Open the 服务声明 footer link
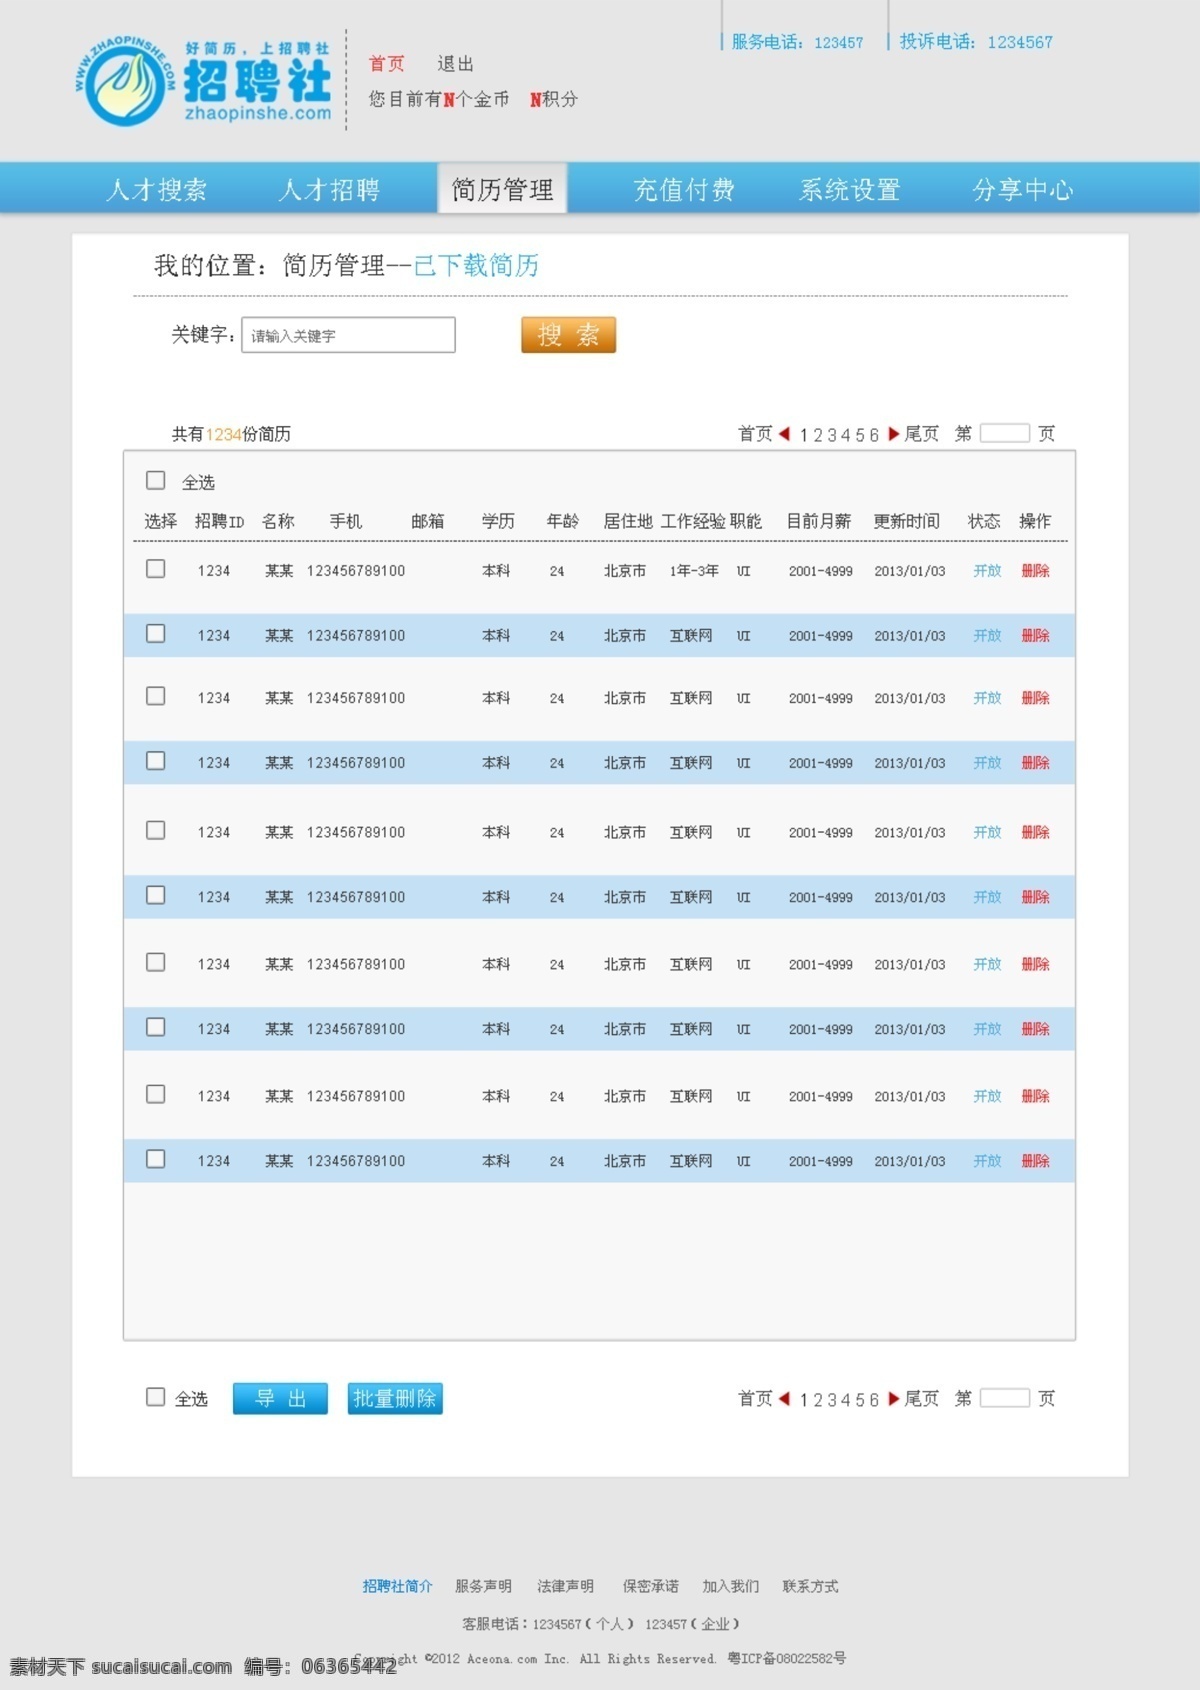This screenshot has width=1200, height=1690. (x=483, y=1586)
